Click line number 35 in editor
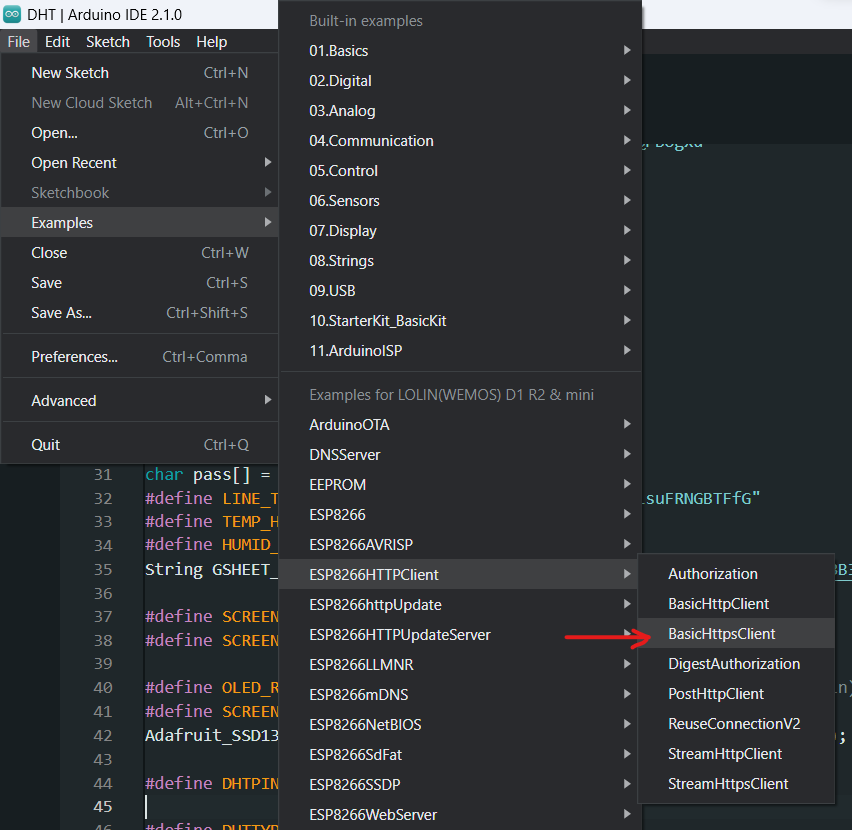Screen dimensions: 852x830 click(103, 569)
